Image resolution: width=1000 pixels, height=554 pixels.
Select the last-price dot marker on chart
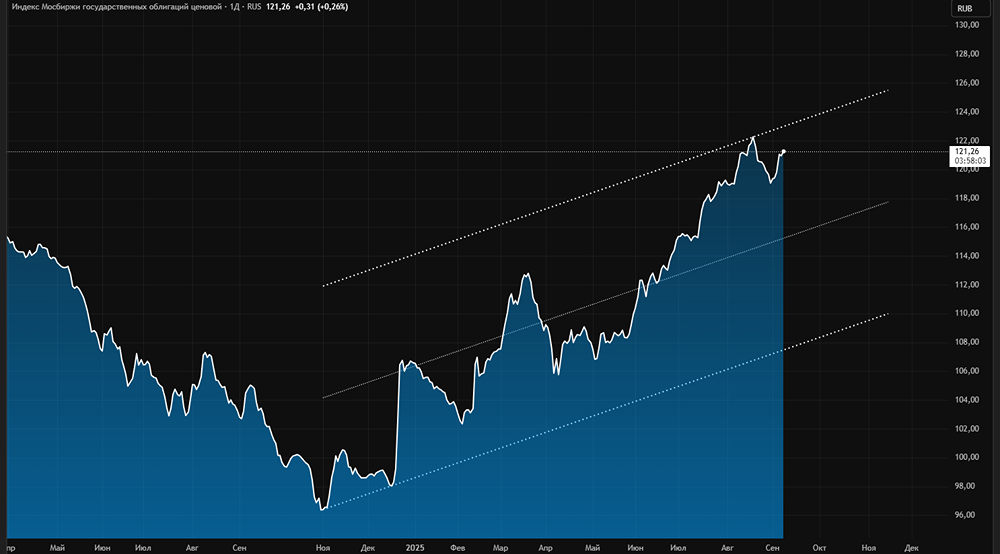783,151
